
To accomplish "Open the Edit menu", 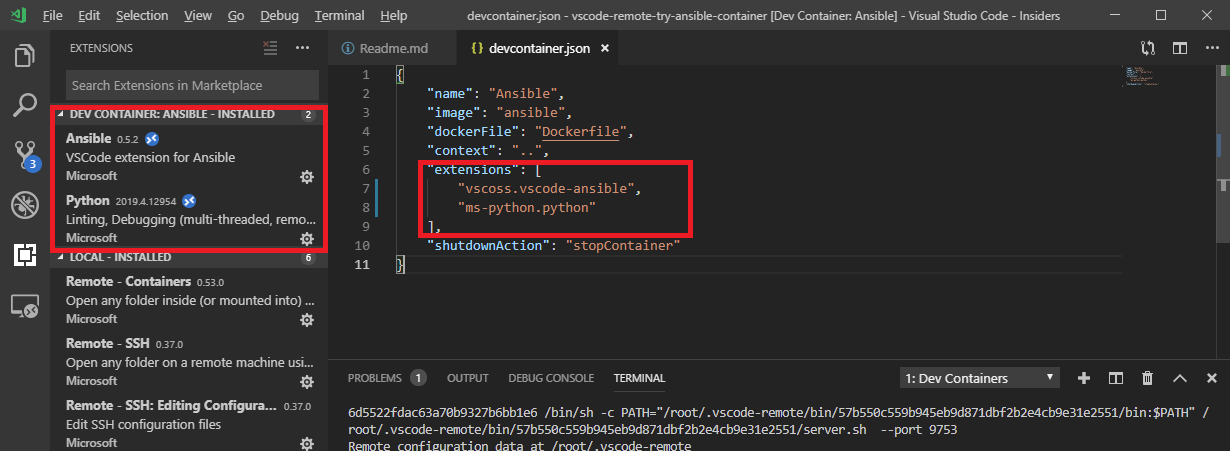I will tap(89, 16).
